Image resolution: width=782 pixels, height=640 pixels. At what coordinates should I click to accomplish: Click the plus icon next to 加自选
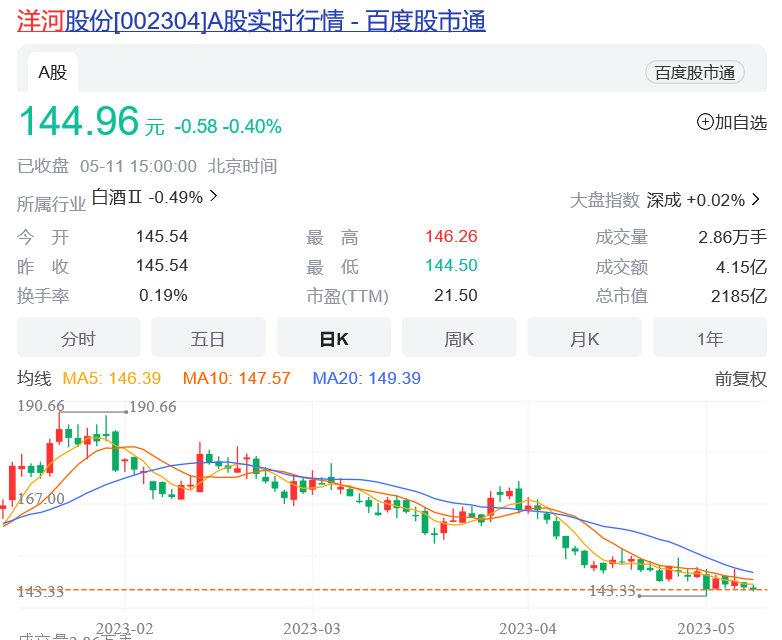705,122
